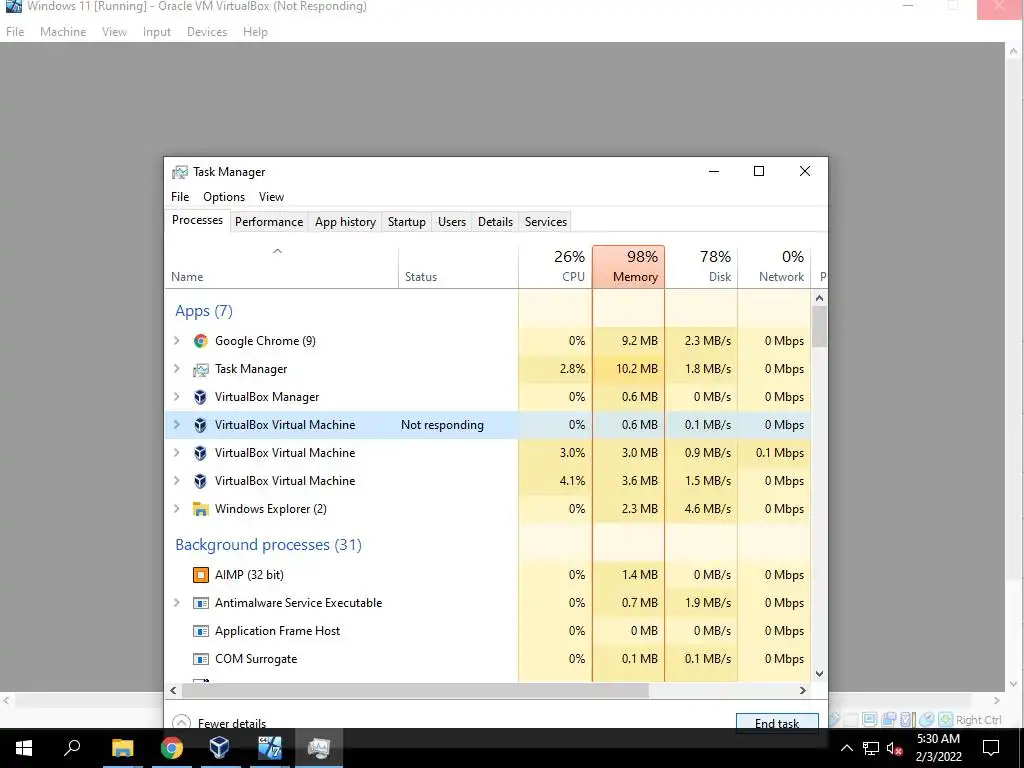
Task: Click the muted volume tray icon
Action: pyautogui.click(x=895, y=748)
